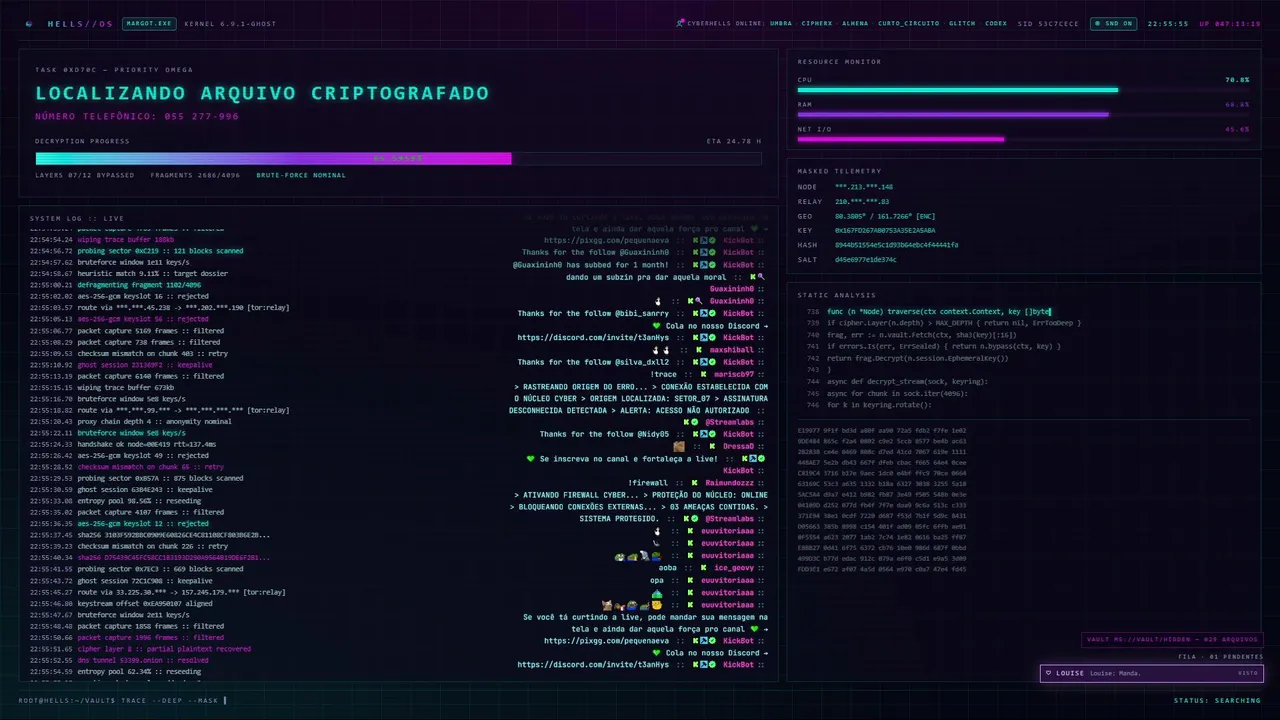This screenshot has height=720, width=1280.
Task: Click code line 738 in Static Analysis
Action: coord(938,312)
